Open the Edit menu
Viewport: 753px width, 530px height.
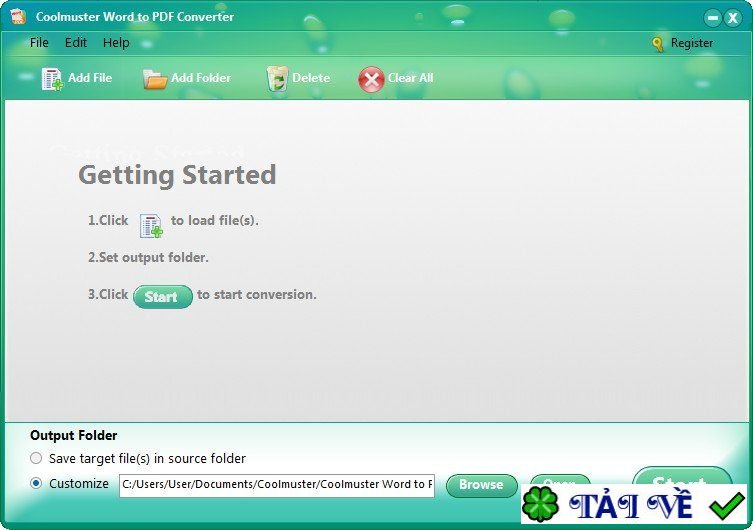click(76, 43)
